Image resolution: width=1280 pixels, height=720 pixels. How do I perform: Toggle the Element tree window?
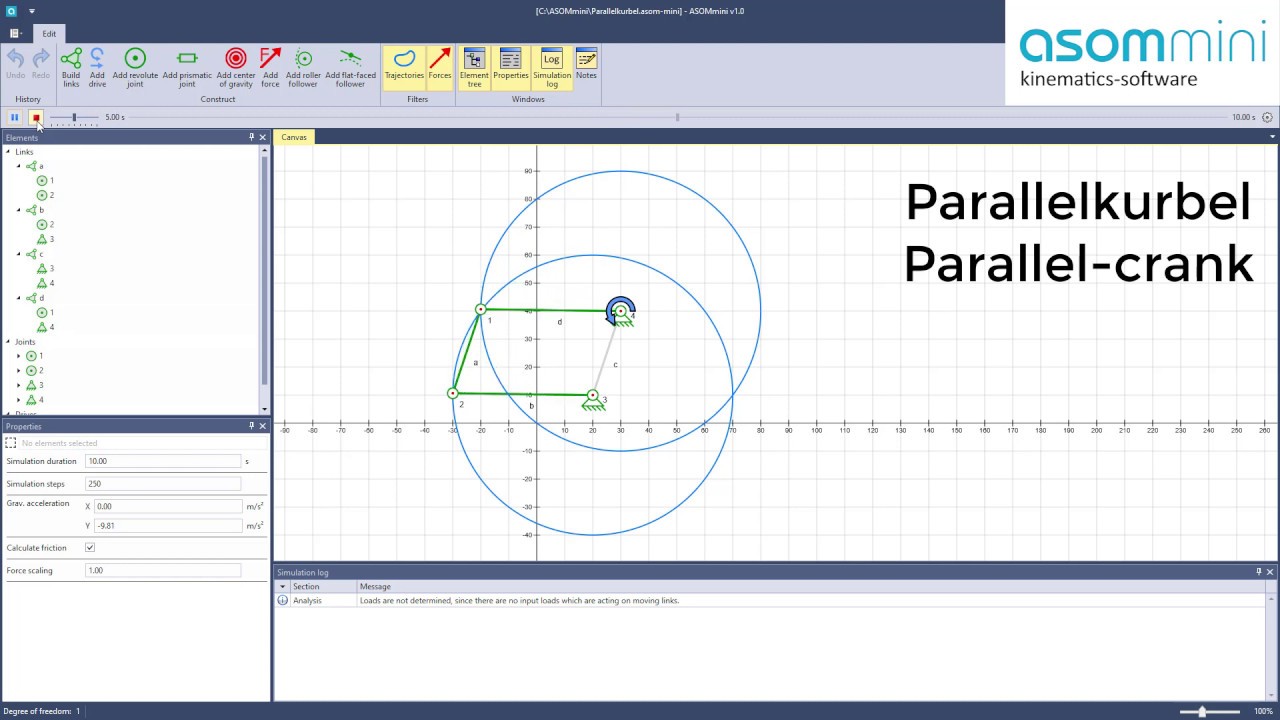(x=474, y=67)
